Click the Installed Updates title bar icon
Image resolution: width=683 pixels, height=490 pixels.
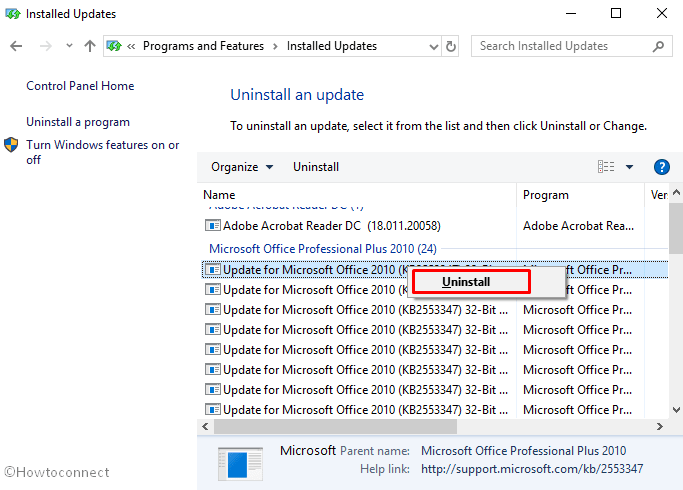pos(13,14)
